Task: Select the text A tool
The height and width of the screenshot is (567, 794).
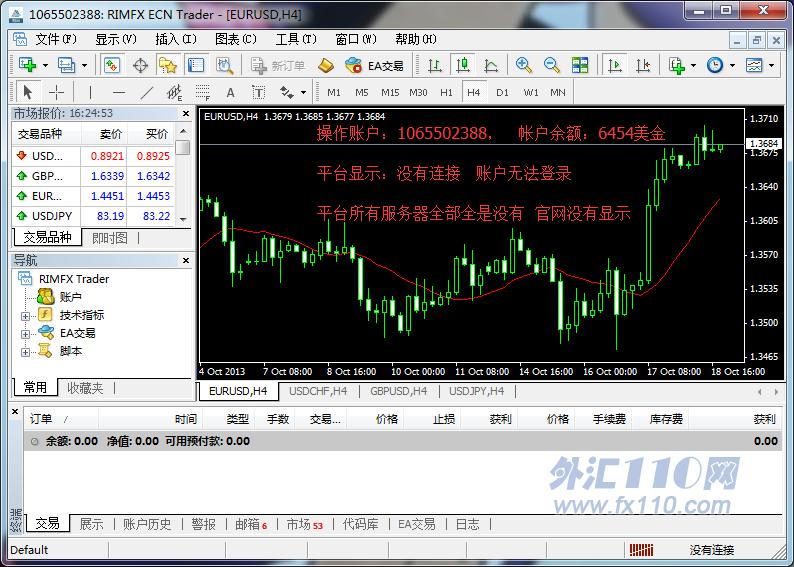Action: [x=230, y=92]
